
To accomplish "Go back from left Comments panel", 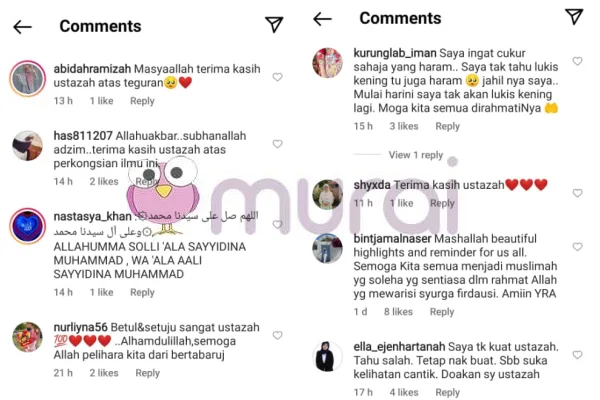I will tap(22, 27).
